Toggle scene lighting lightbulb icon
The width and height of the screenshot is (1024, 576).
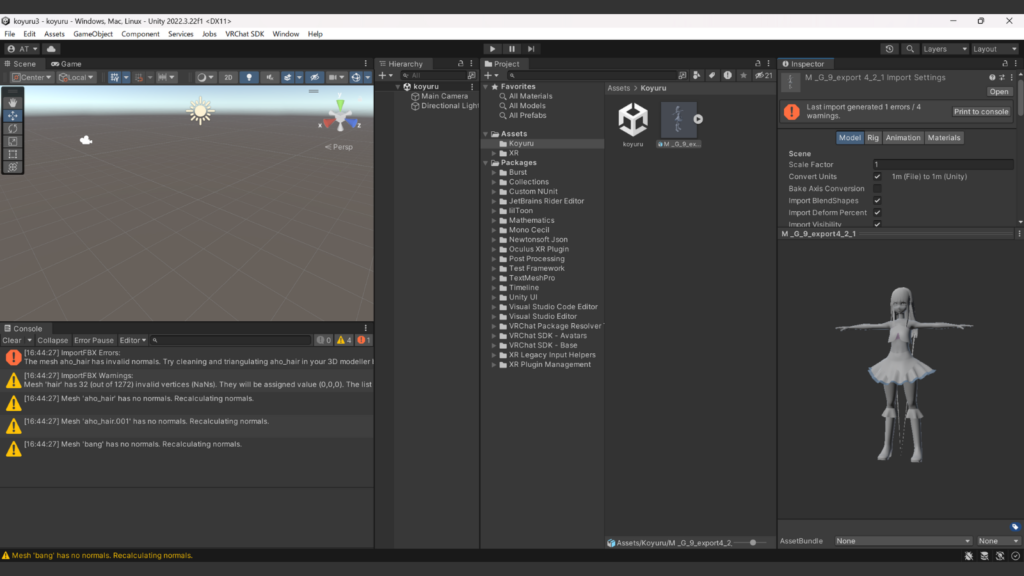(x=250, y=77)
